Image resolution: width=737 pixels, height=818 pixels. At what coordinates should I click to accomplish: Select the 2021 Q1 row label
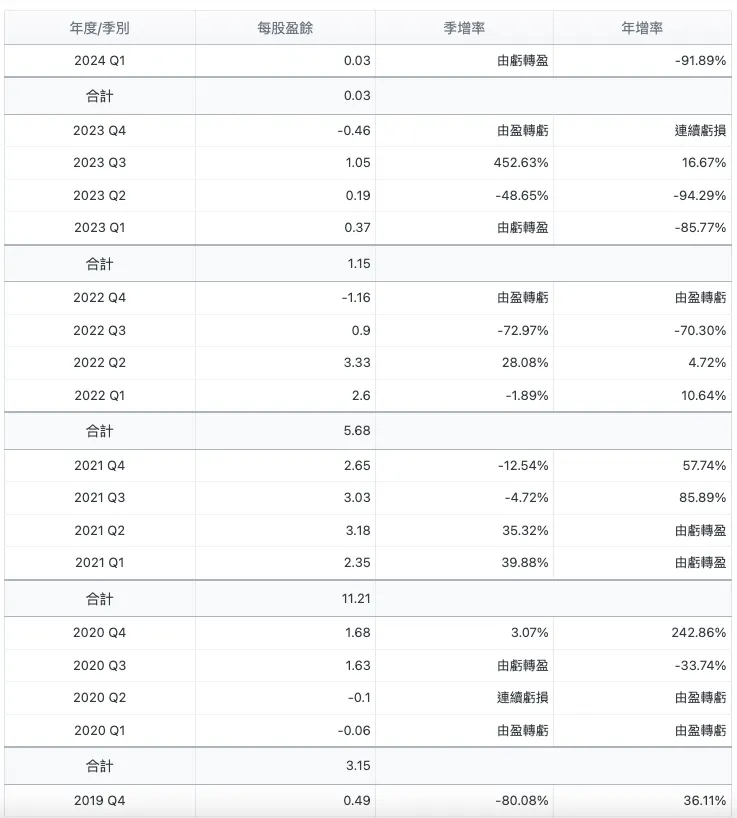pyautogui.click(x=99, y=563)
